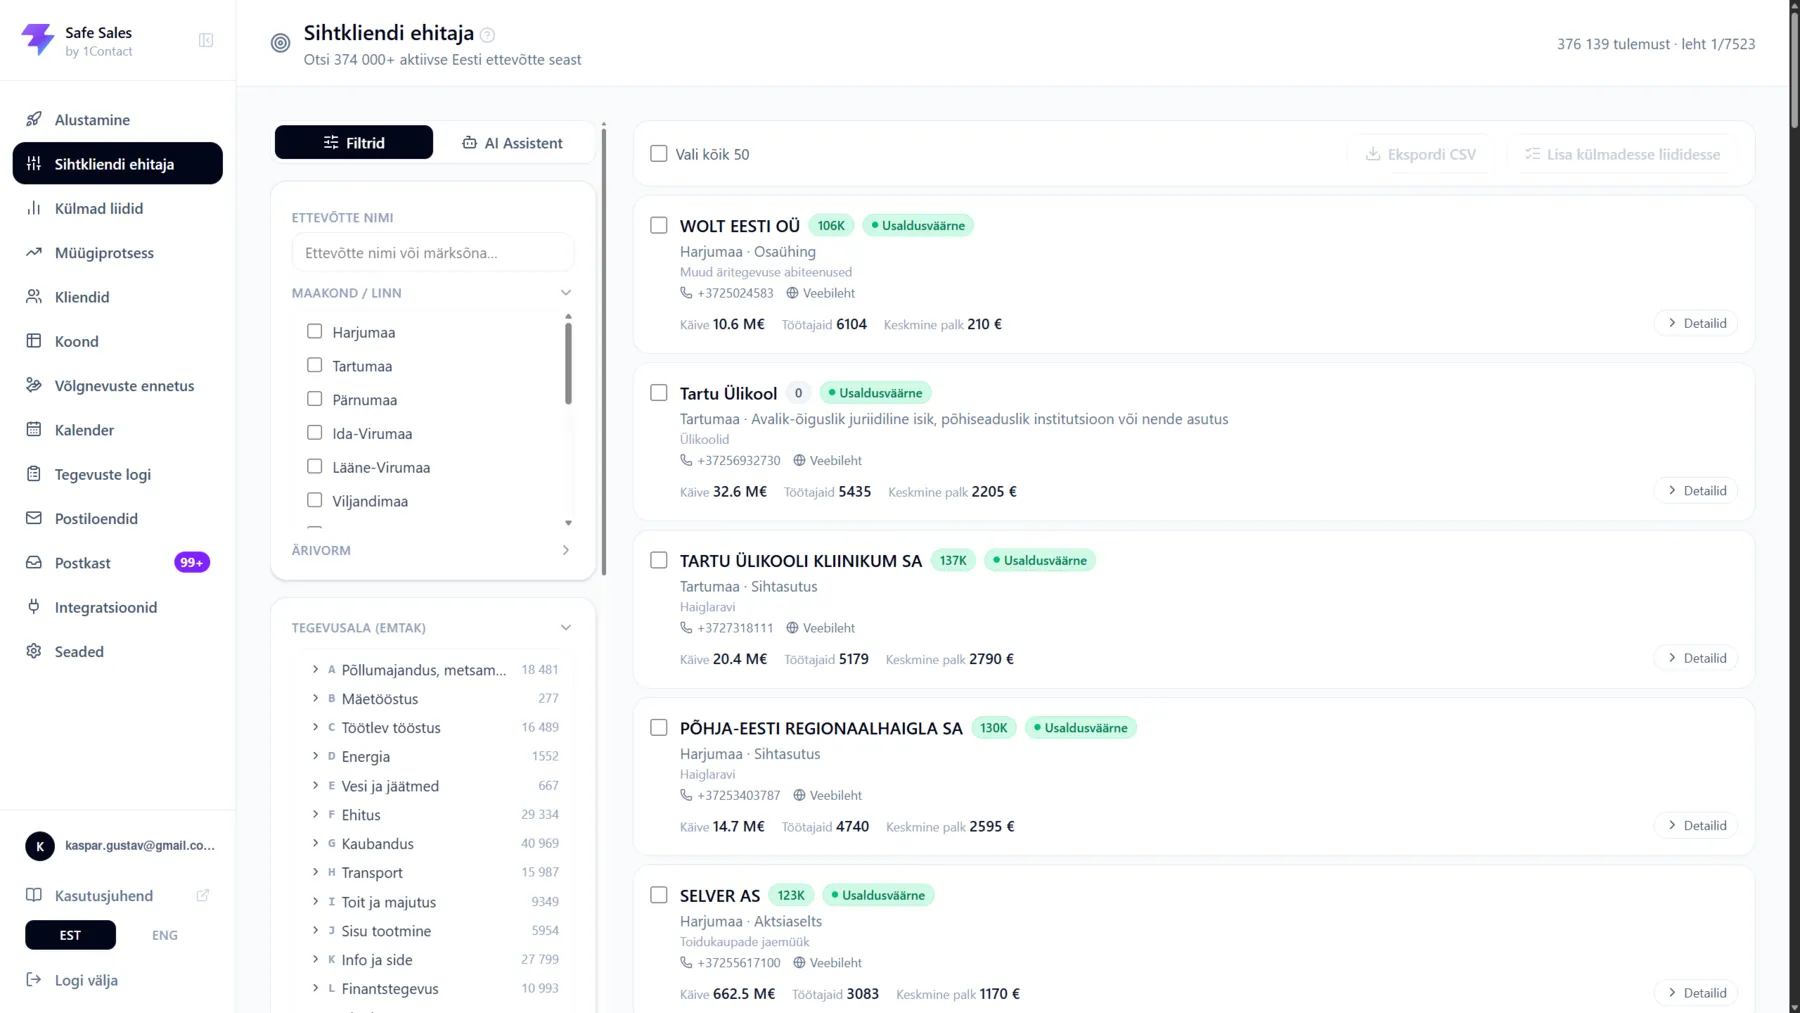Screen dimensions: 1800x1013
Task: Expand the Info ja side category
Action: click(x=315, y=960)
